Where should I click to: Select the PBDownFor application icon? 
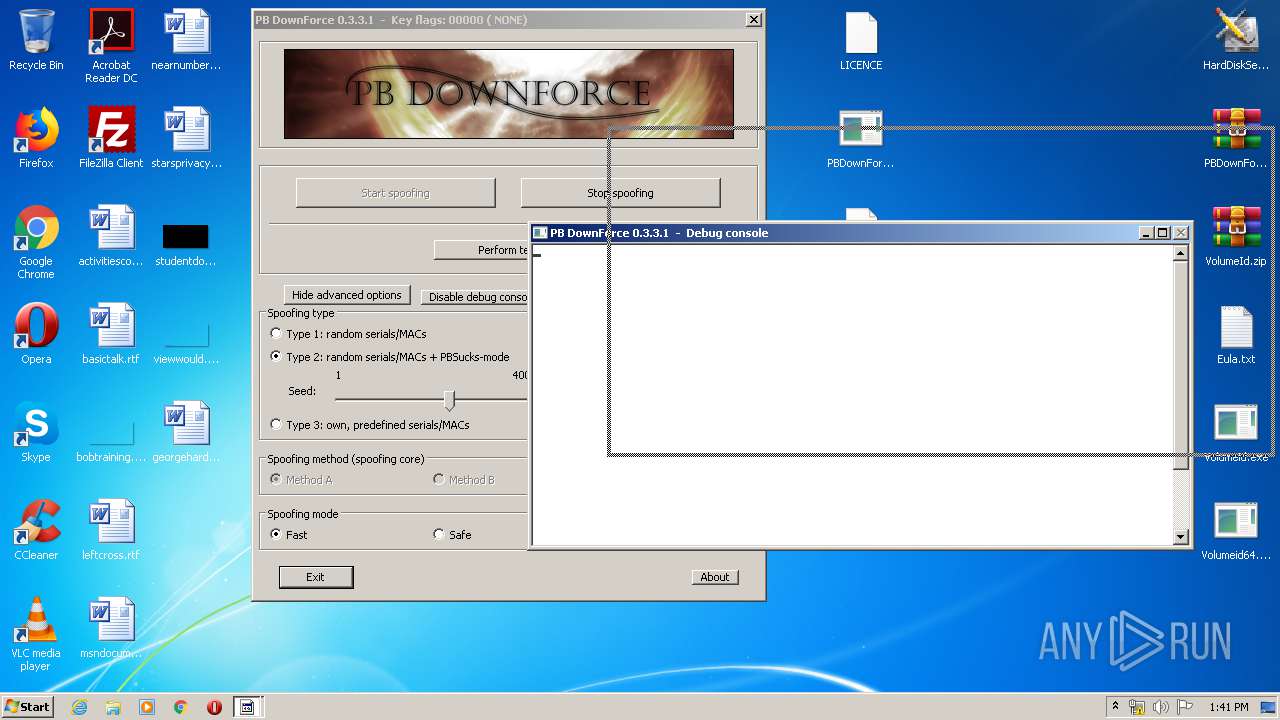[x=861, y=138]
